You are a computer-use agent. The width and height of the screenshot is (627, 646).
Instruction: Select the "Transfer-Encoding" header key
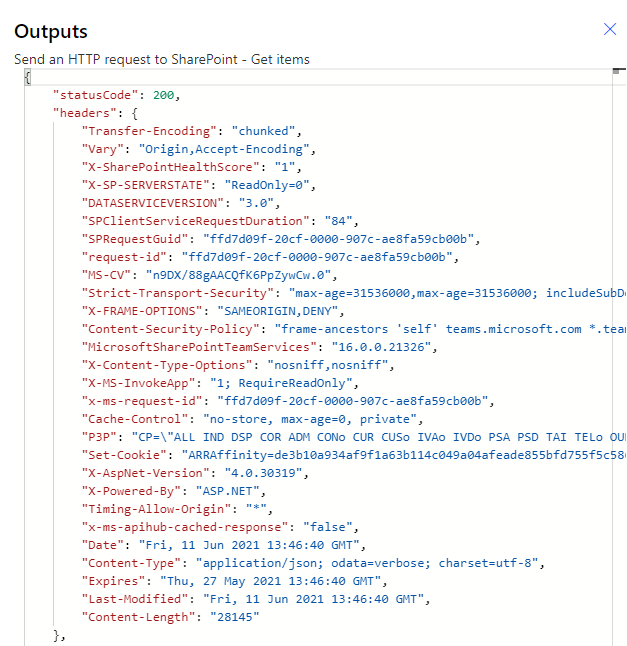[x=150, y=131]
